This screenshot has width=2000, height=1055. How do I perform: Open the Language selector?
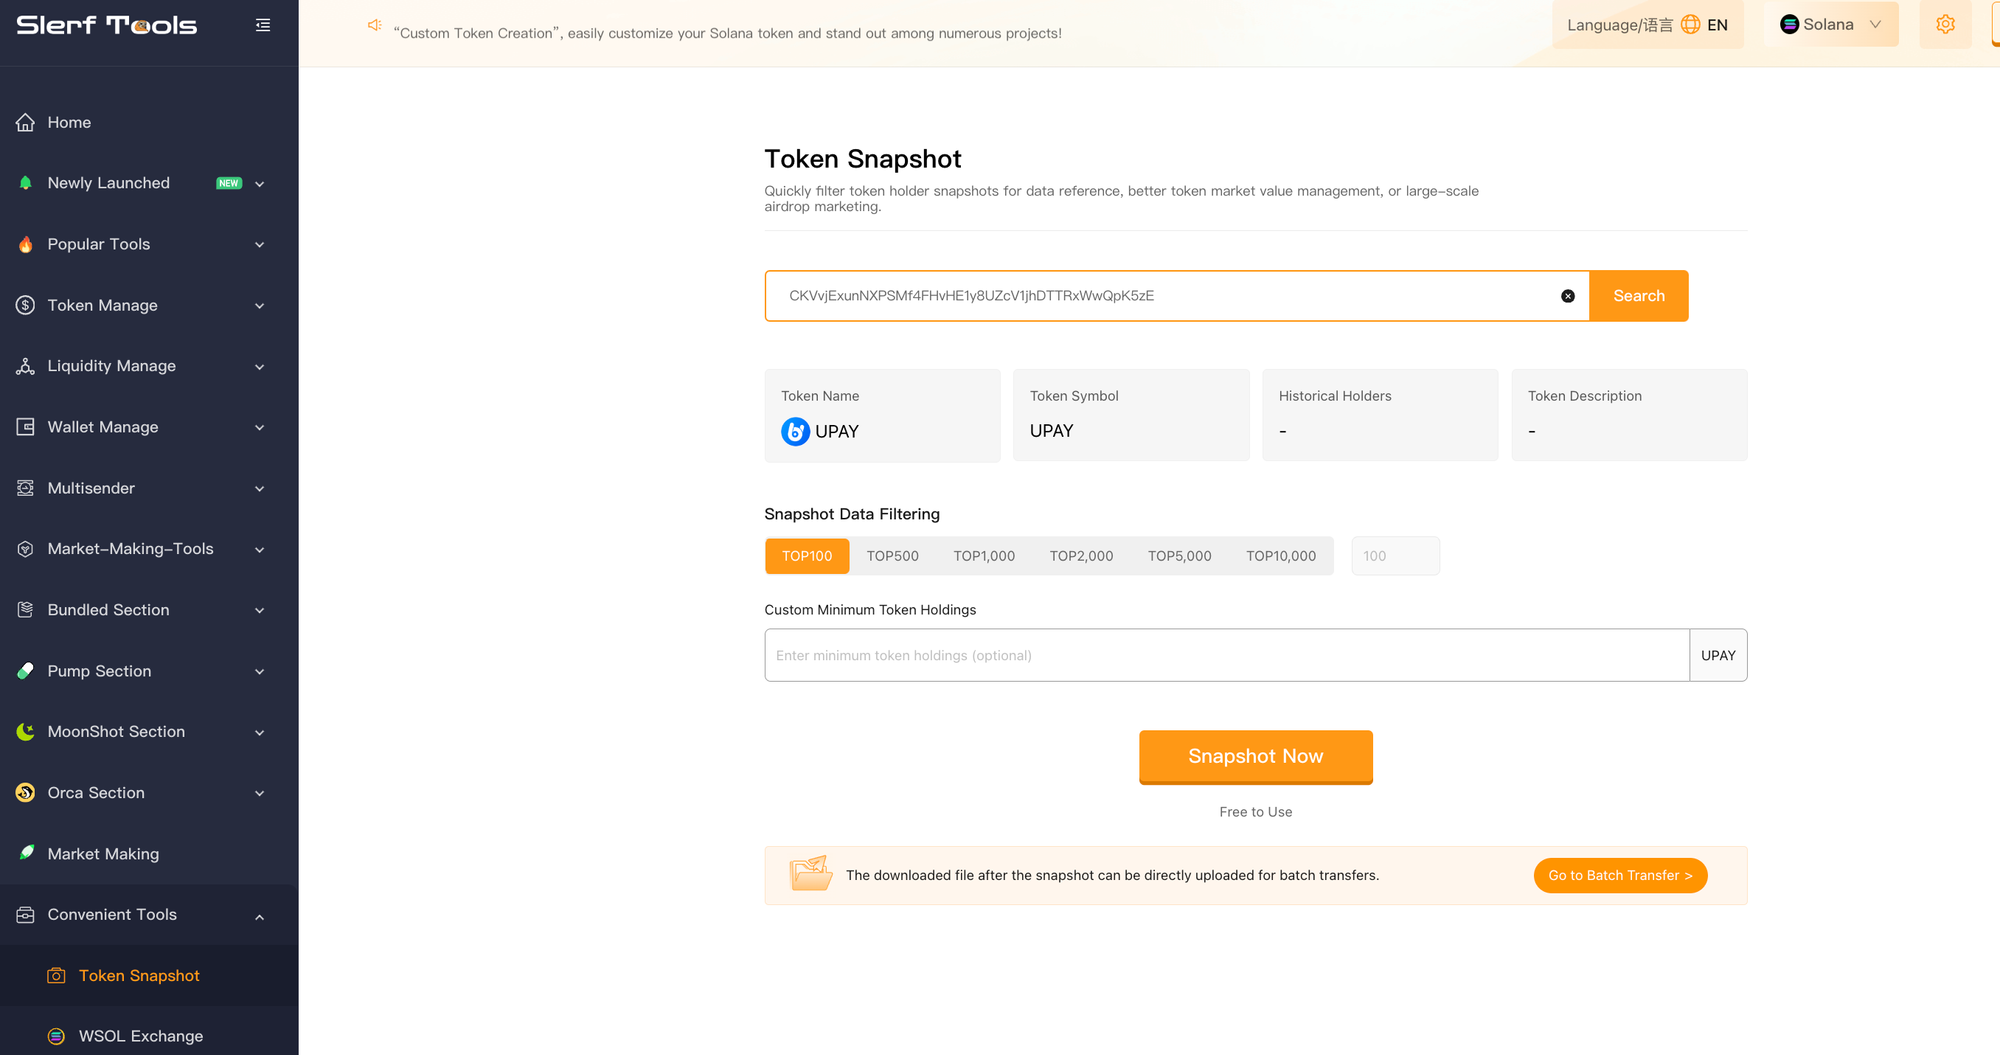point(1647,25)
